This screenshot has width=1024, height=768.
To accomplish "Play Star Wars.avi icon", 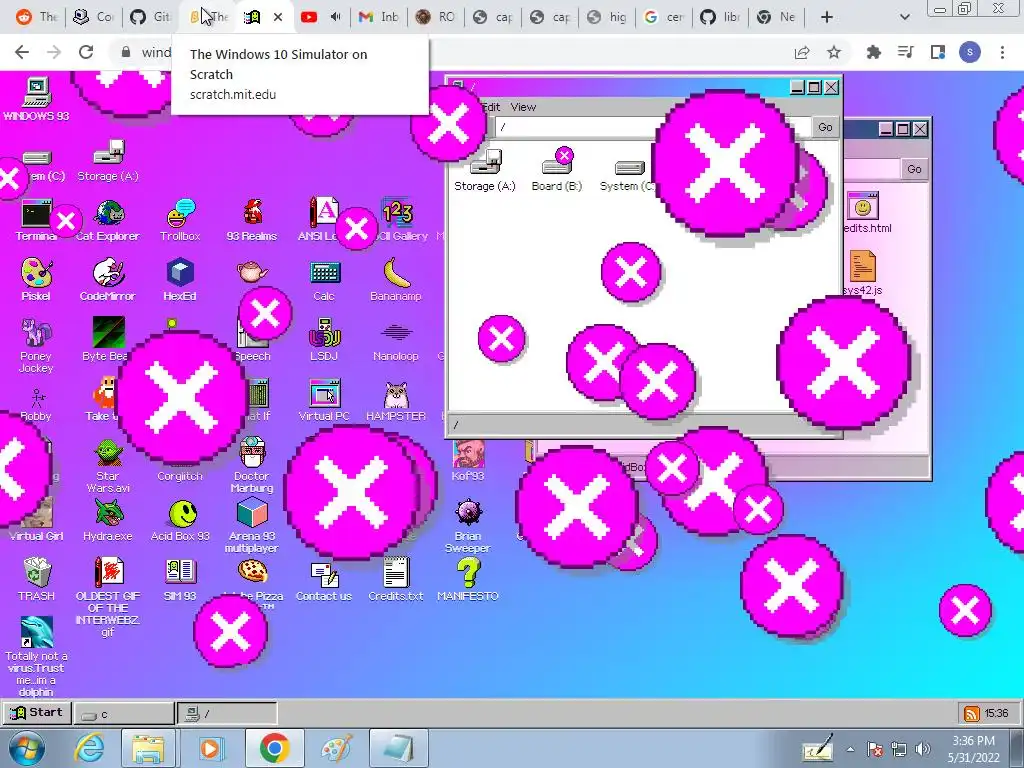I will pos(108,466).
